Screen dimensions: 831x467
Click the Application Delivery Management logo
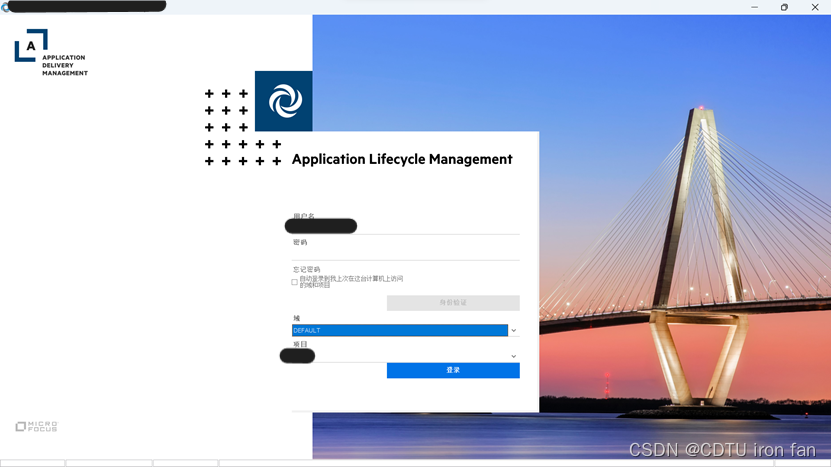click(51, 52)
